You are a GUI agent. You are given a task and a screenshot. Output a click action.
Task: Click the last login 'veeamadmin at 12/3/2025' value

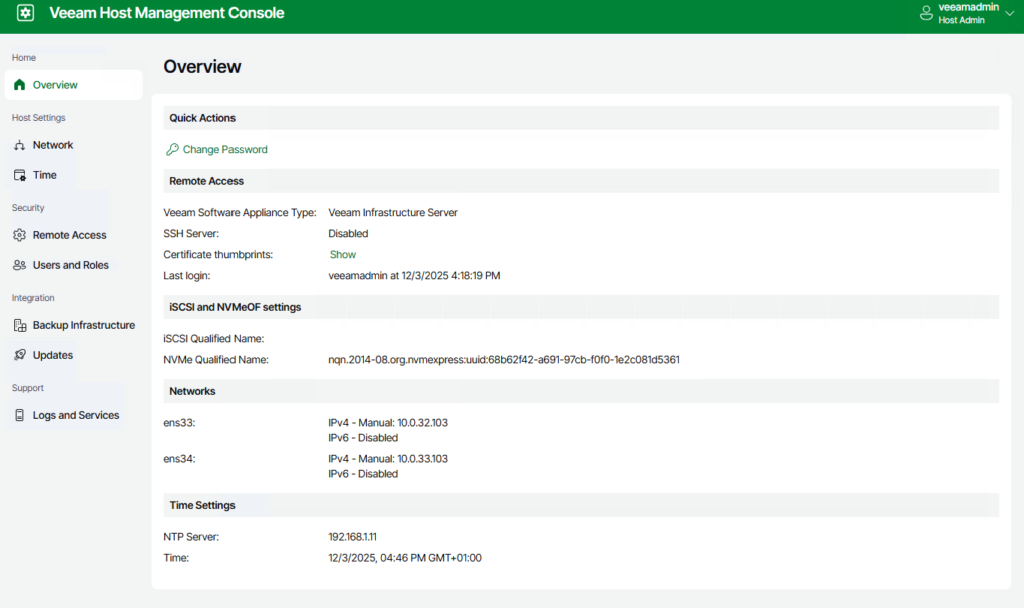coord(414,276)
